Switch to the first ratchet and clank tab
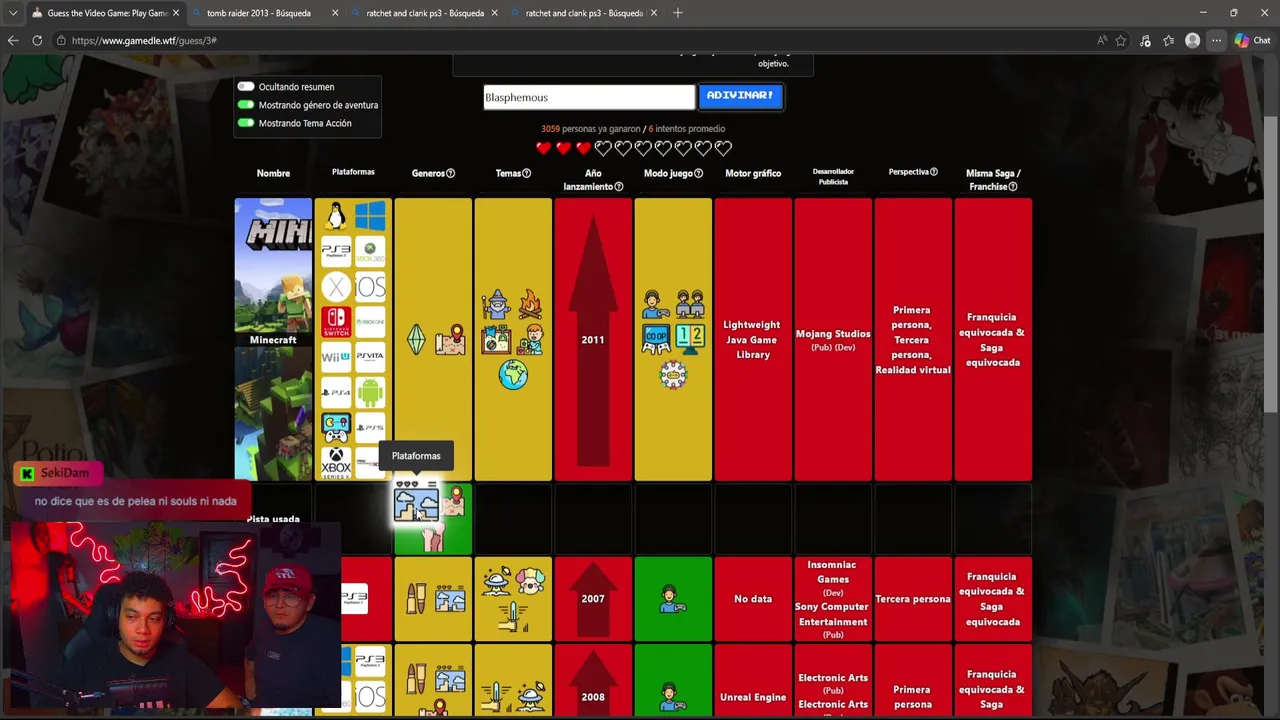The width and height of the screenshot is (1280, 720). point(425,13)
